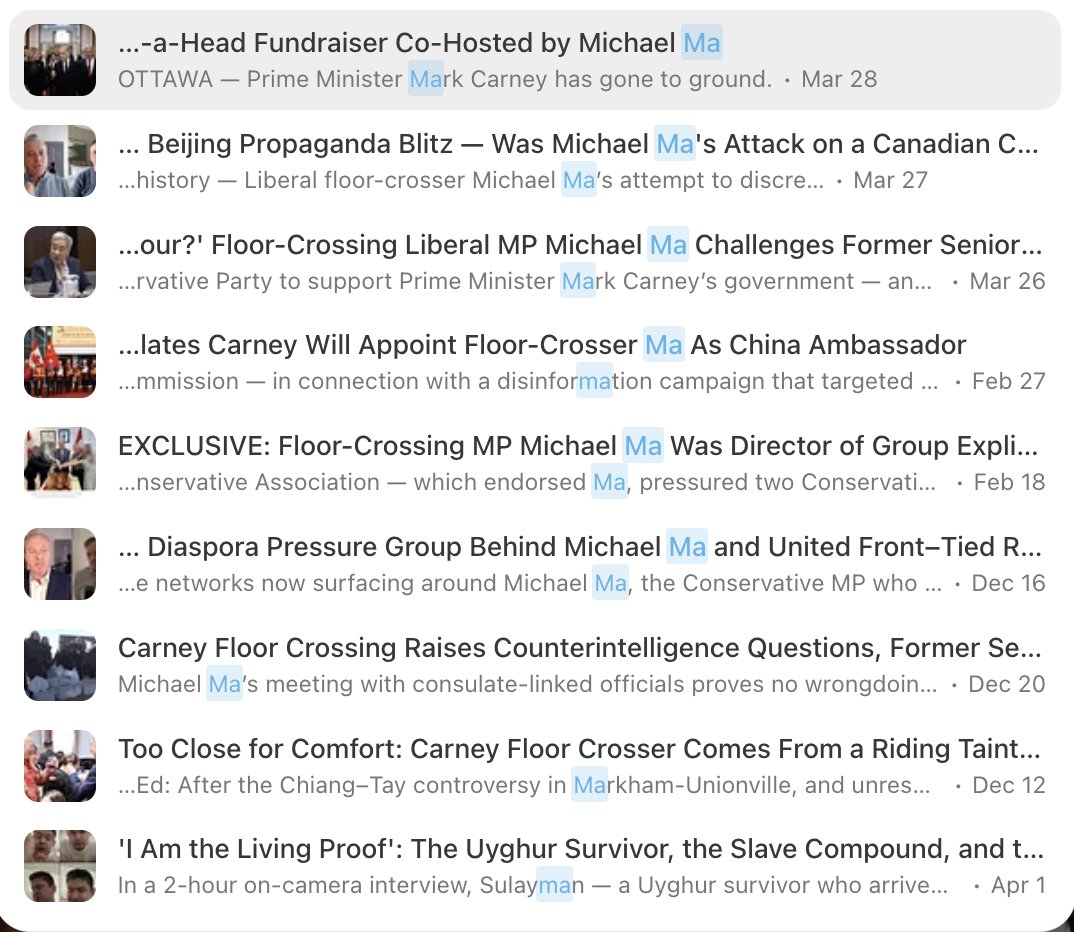
Task: Click the 'Feb 27' date label
Action: click(x=1009, y=381)
